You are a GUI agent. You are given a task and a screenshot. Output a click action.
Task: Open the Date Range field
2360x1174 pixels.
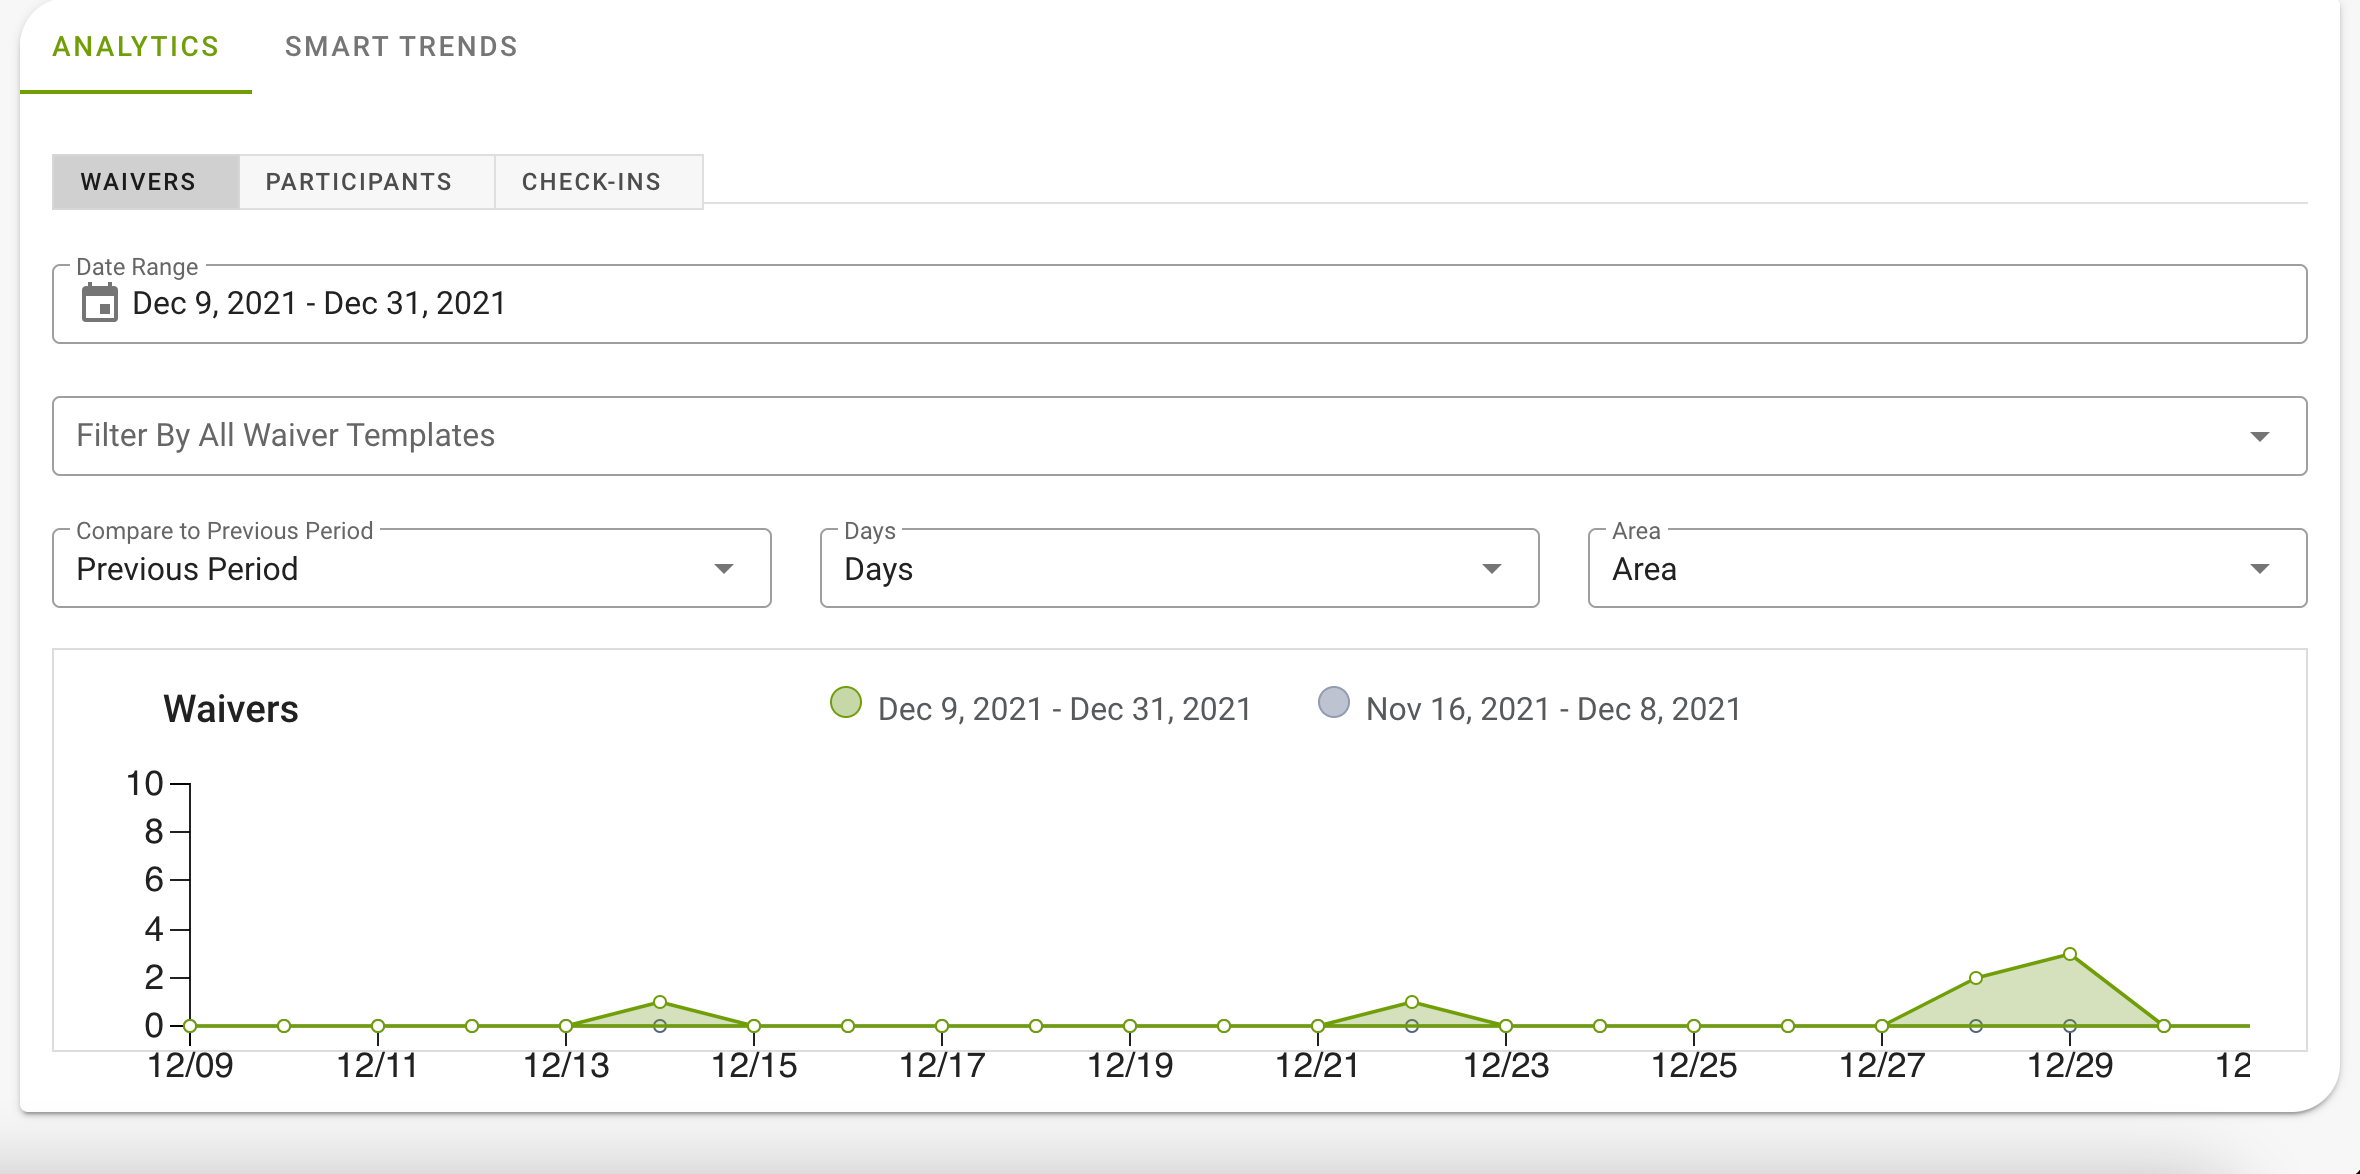click(1179, 304)
